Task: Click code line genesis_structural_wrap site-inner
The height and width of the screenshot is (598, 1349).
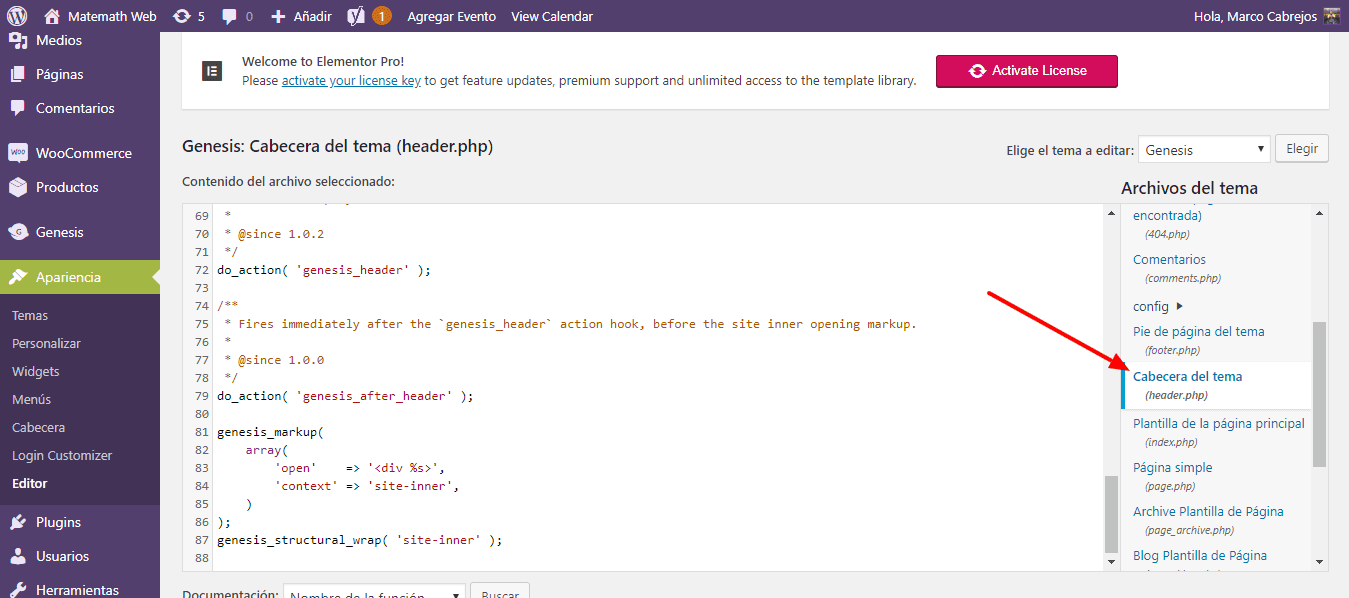Action: [x=359, y=540]
